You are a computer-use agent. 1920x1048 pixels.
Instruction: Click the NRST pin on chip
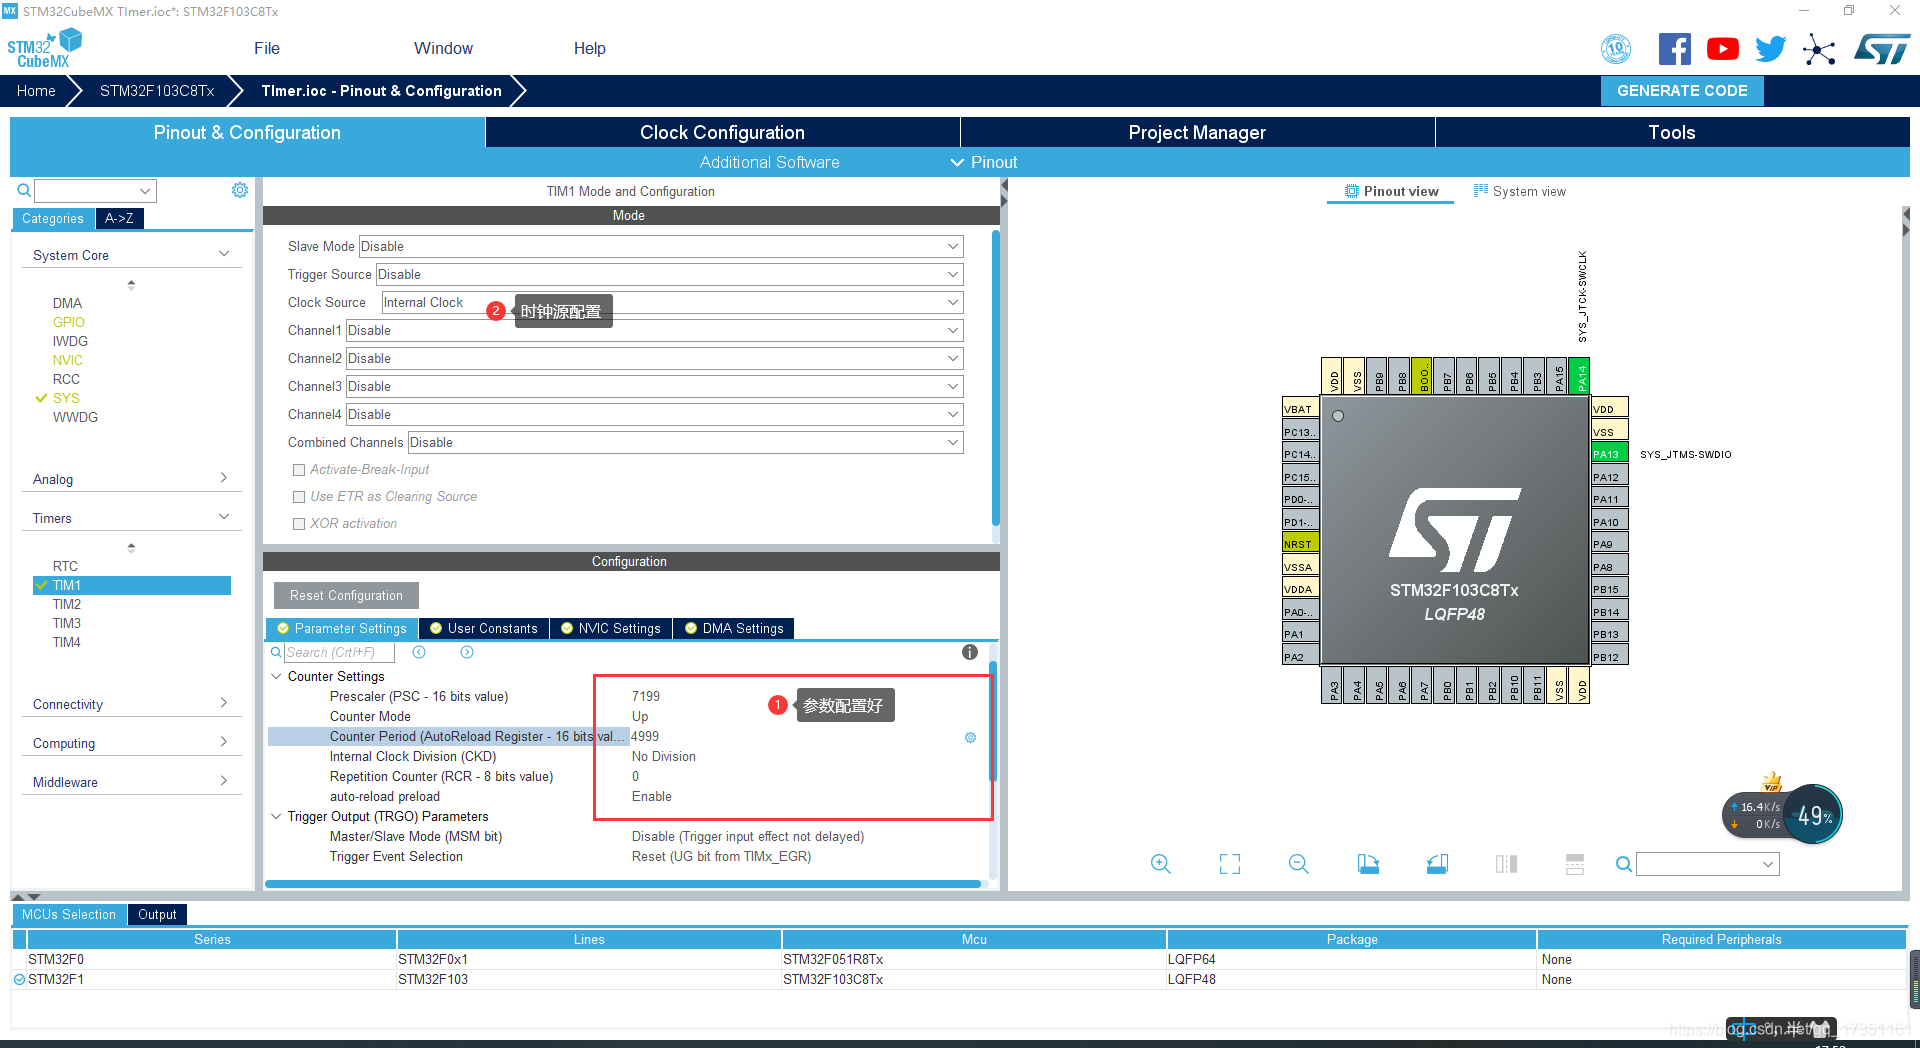point(1300,544)
